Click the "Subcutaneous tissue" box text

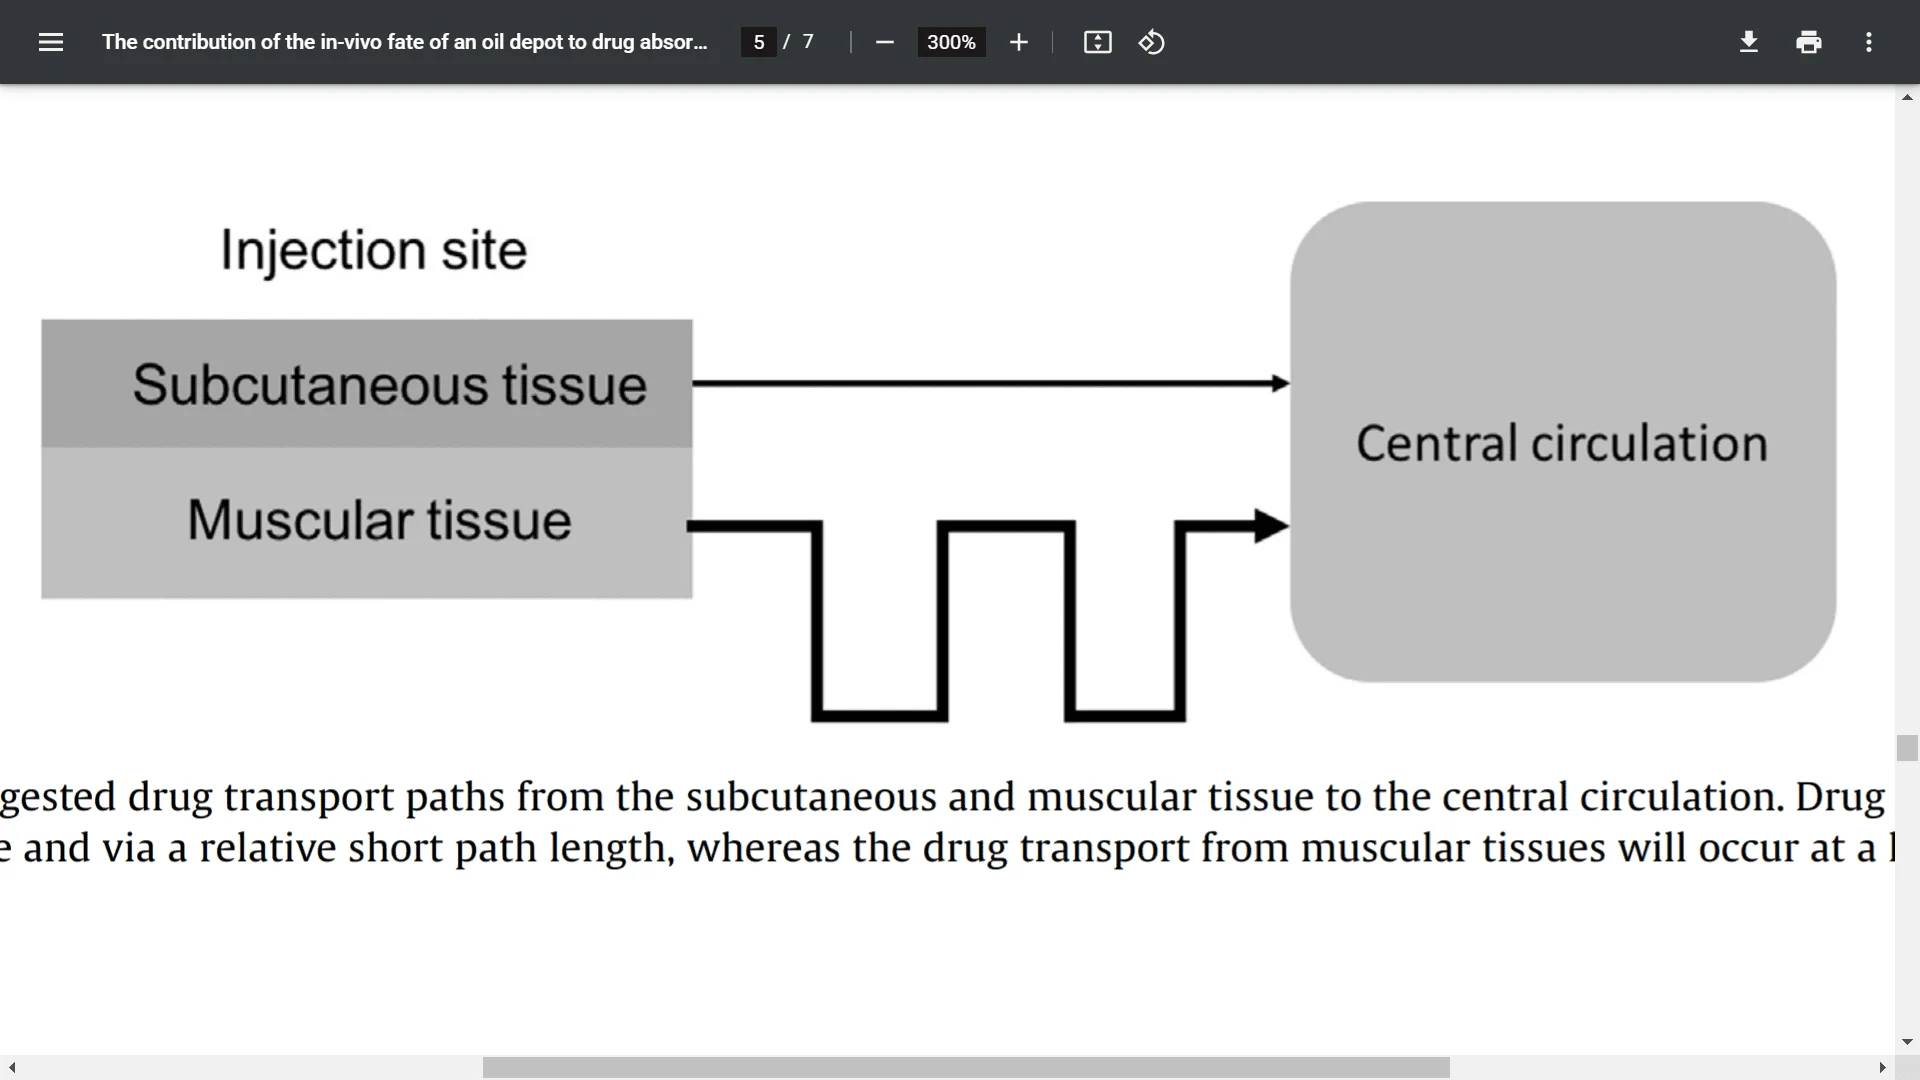coord(390,385)
